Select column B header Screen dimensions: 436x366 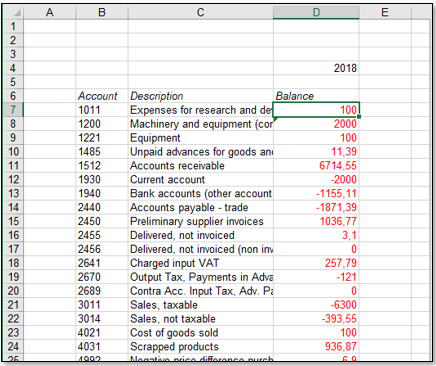click(x=102, y=13)
